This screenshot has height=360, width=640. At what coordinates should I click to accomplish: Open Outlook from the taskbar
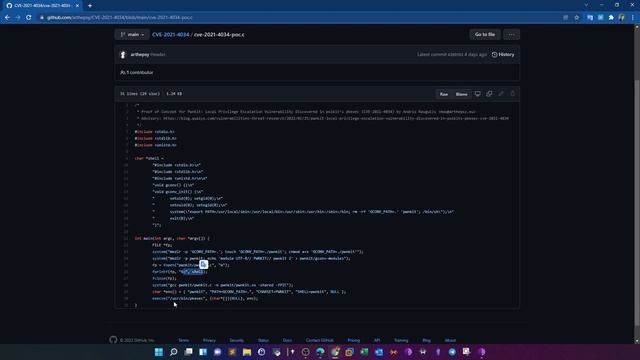coord(379,352)
